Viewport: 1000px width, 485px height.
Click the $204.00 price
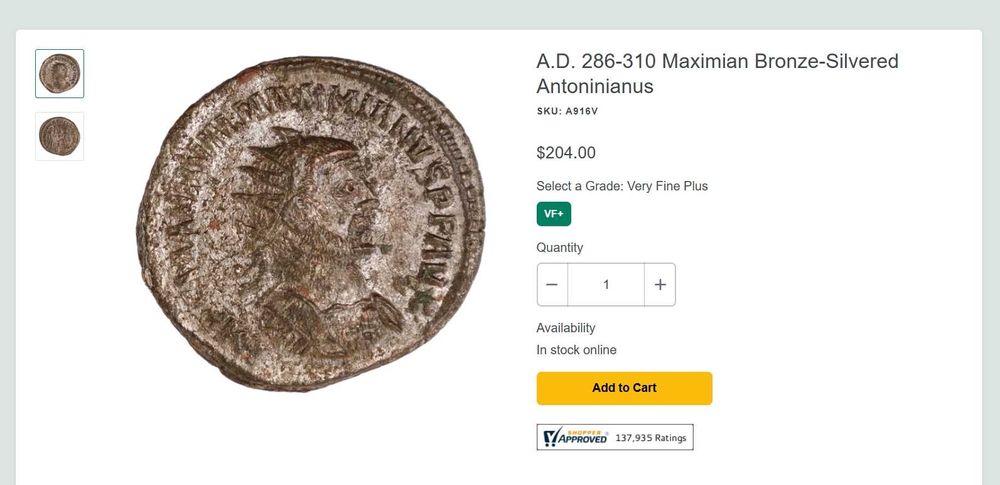coord(566,153)
